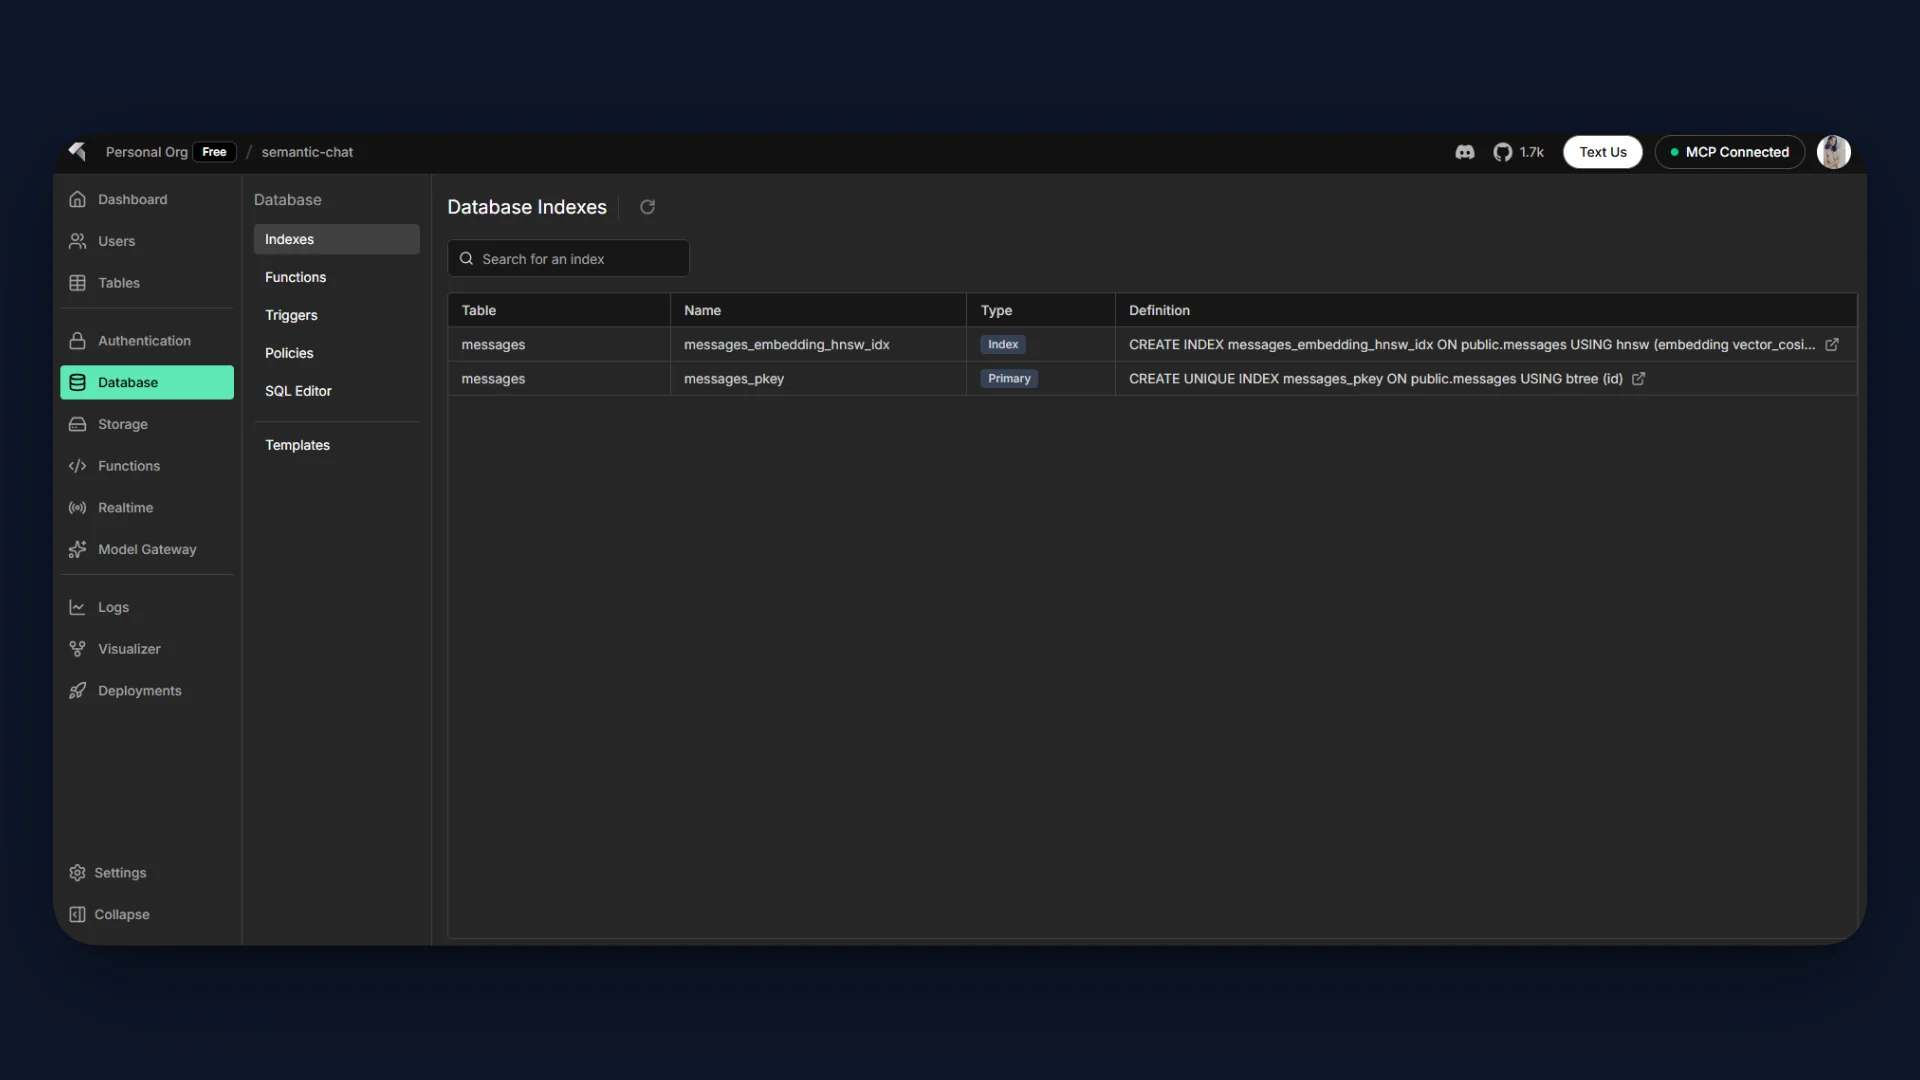Open Personal Org switcher

tap(147, 152)
